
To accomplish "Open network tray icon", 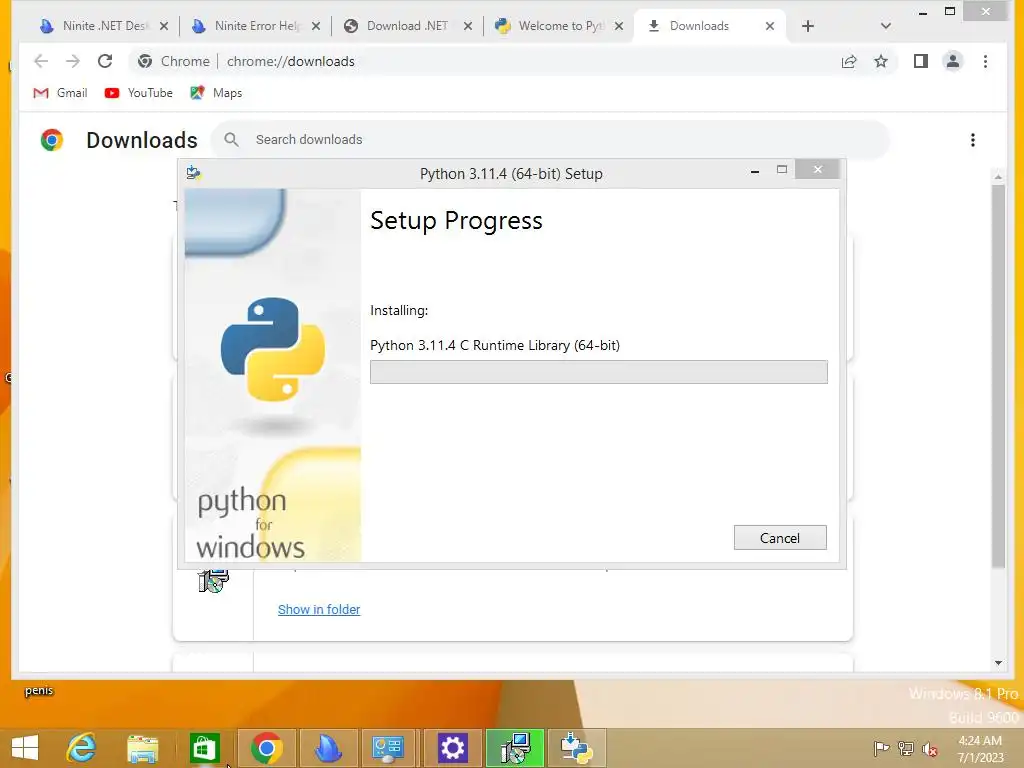I will click(x=906, y=748).
